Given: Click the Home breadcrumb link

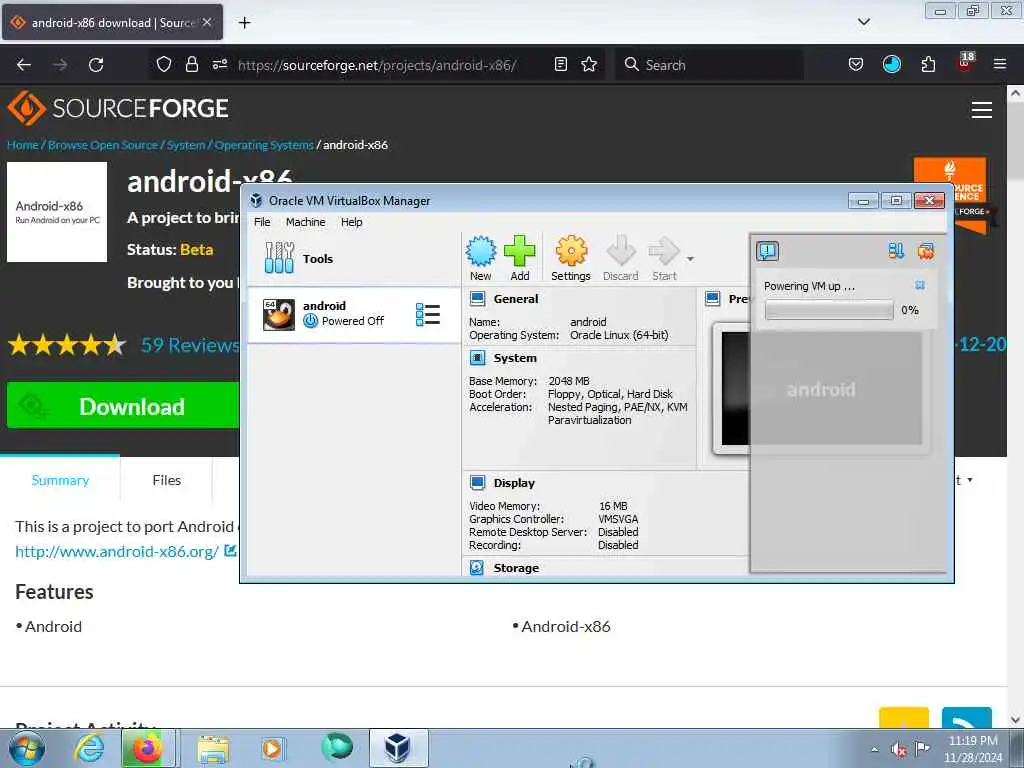Looking at the screenshot, I should click(x=23, y=145).
